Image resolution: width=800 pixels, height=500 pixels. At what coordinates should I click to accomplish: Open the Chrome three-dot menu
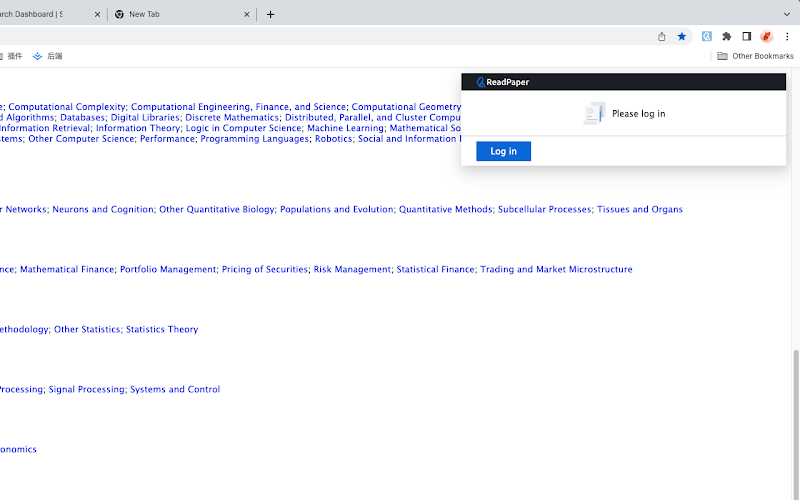pyautogui.click(x=787, y=36)
